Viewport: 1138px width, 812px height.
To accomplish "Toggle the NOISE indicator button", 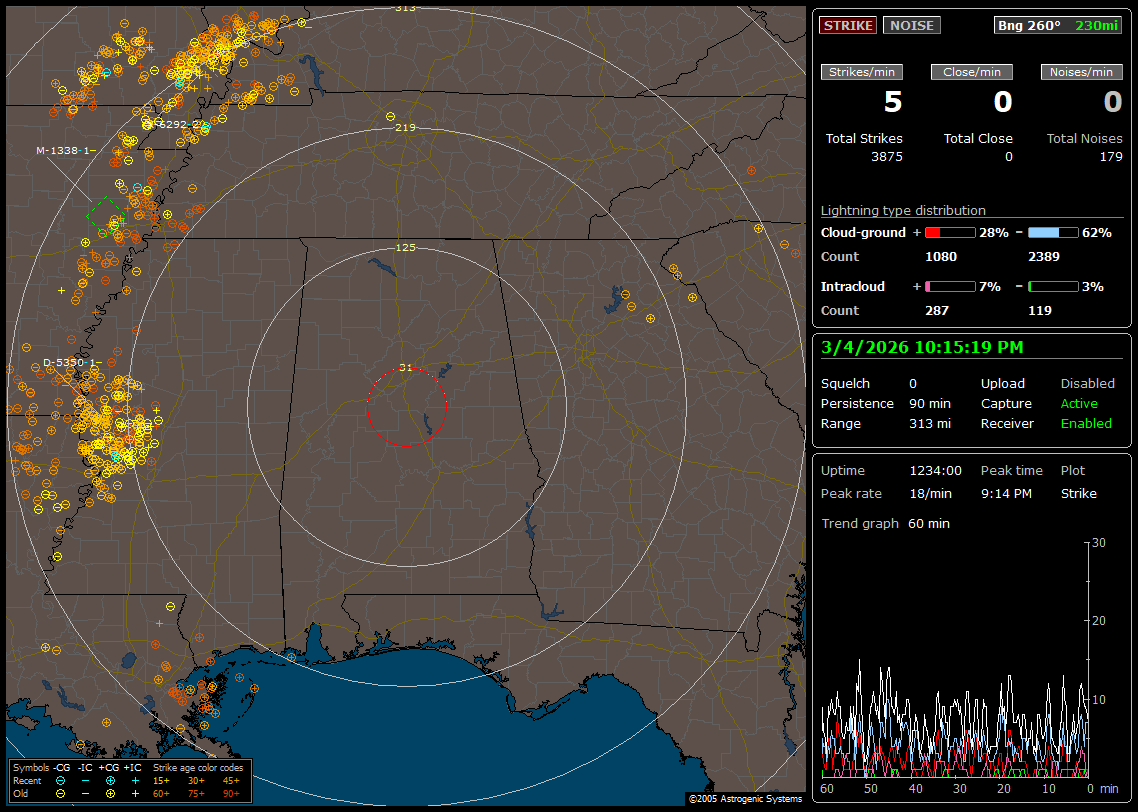I will point(911,26).
